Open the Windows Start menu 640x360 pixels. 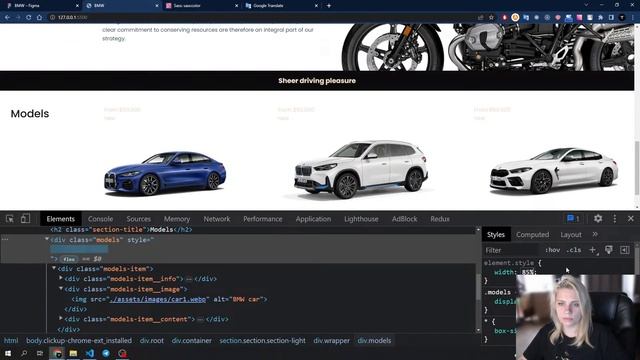click(8, 353)
